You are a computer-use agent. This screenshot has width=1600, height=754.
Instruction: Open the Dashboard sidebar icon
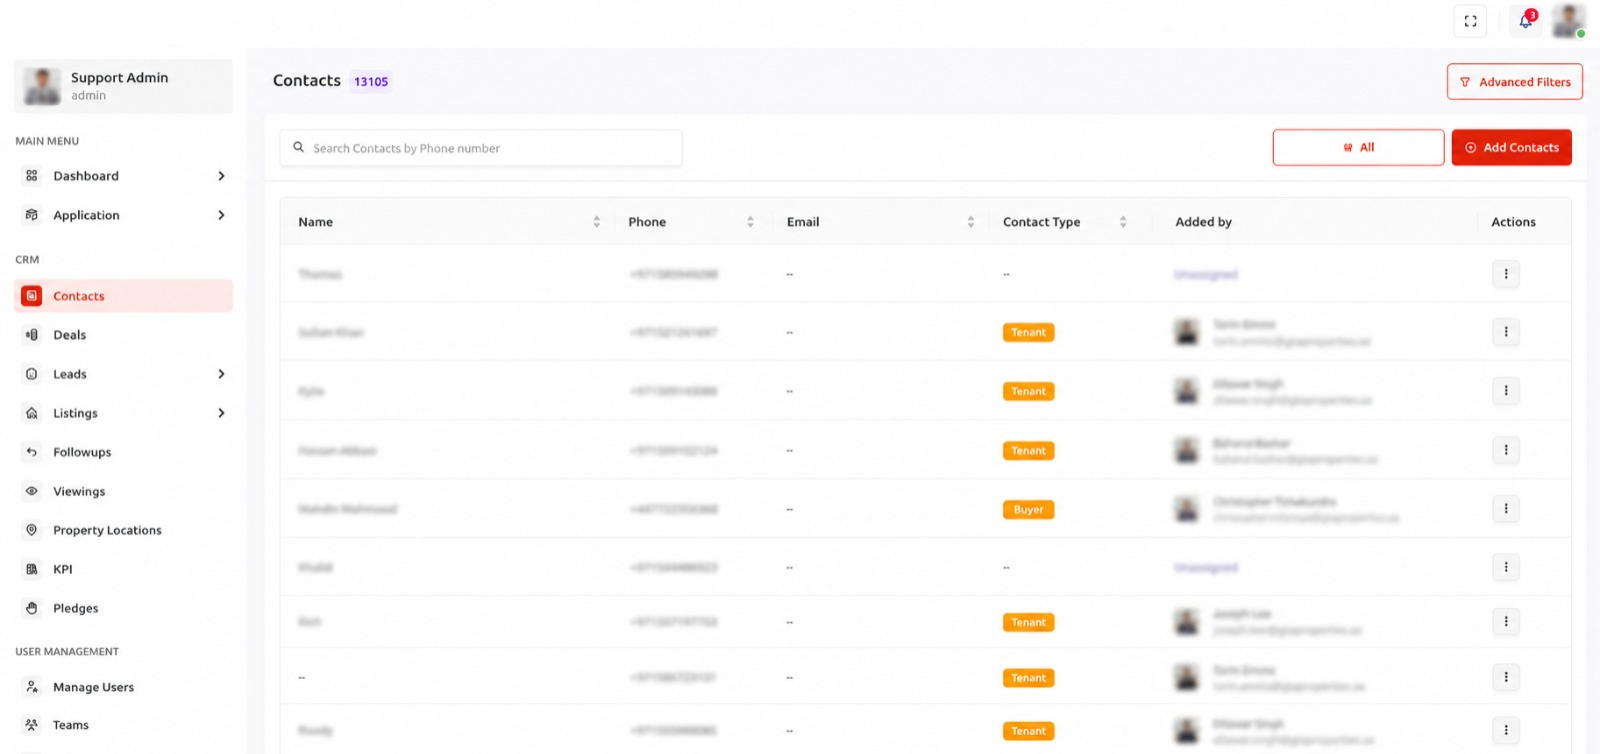point(32,176)
